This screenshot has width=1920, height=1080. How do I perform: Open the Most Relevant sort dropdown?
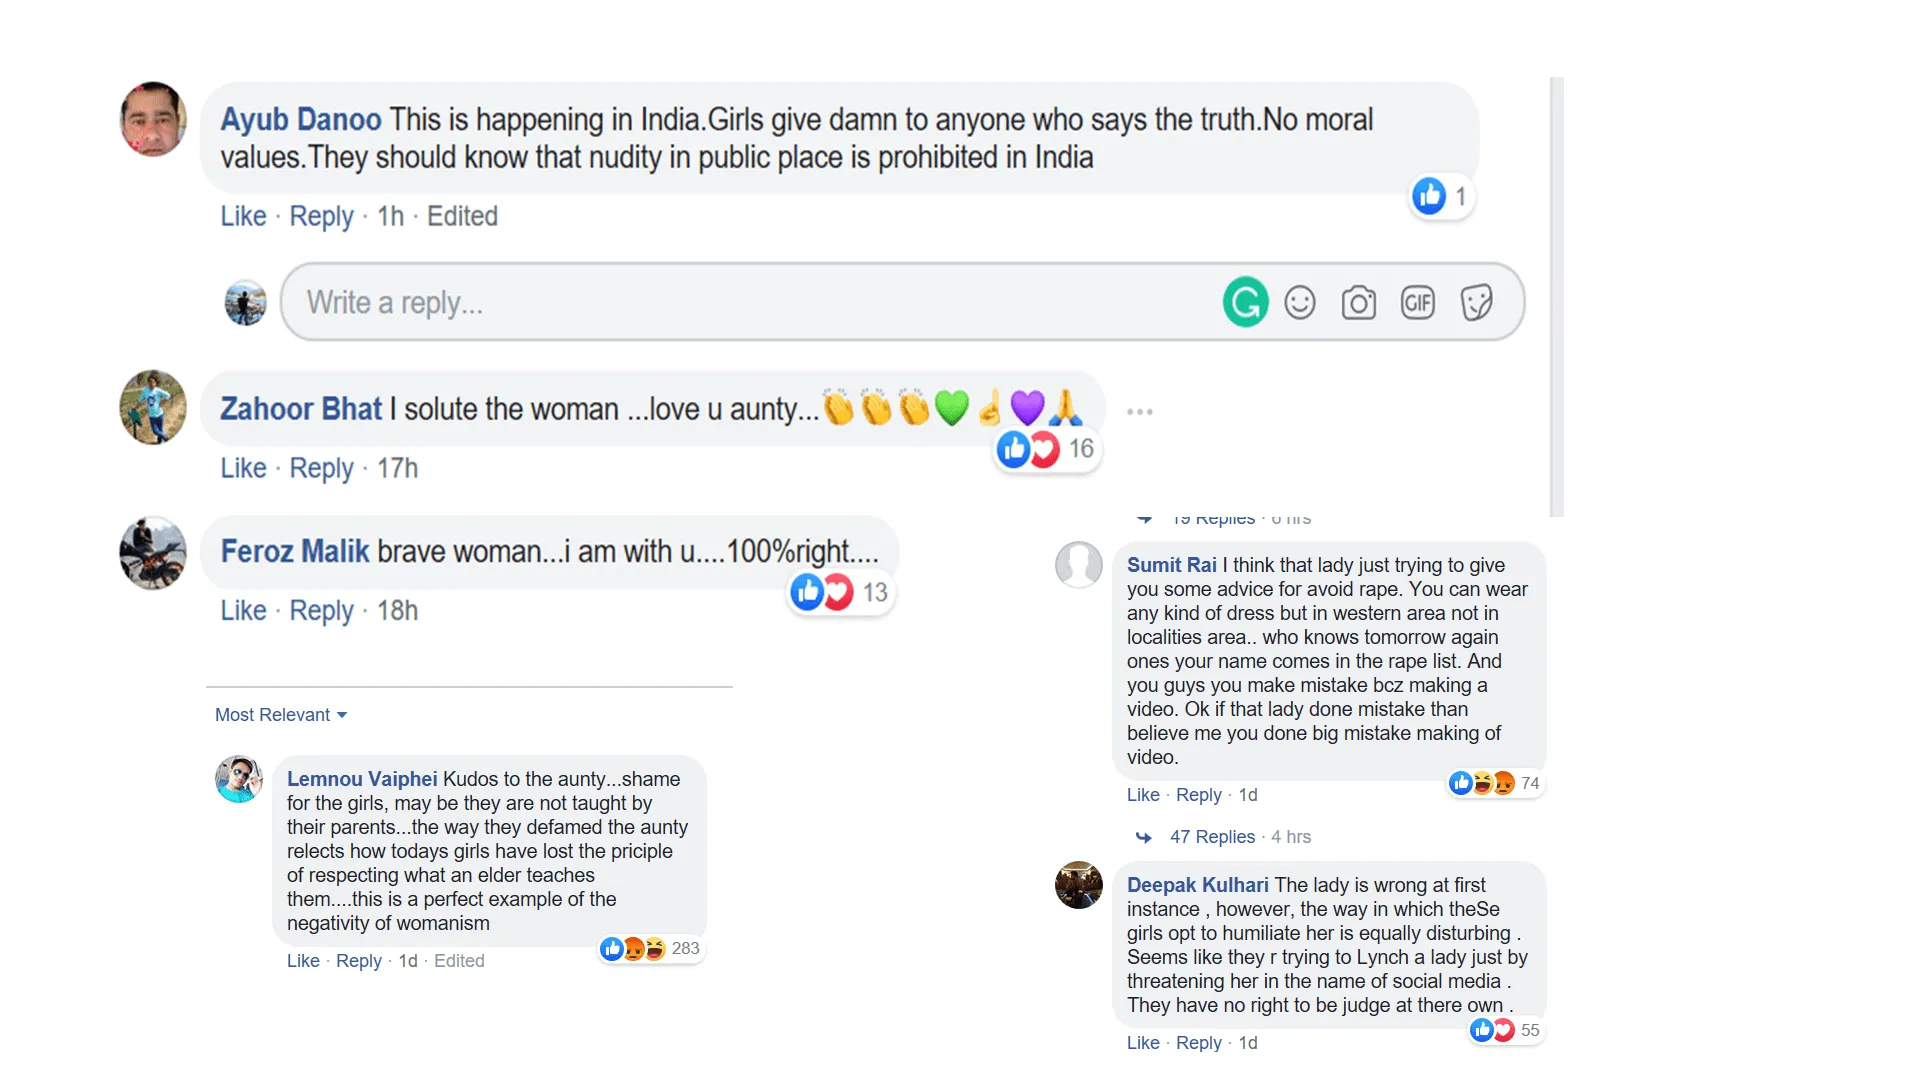tap(281, 714)
